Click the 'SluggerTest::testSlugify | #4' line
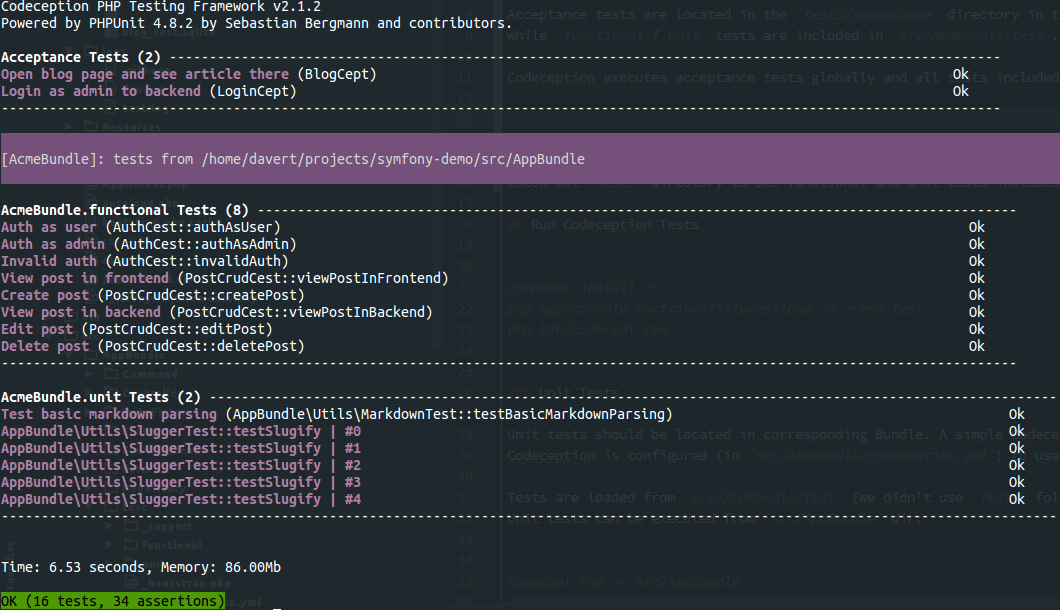 coord(181,498)
